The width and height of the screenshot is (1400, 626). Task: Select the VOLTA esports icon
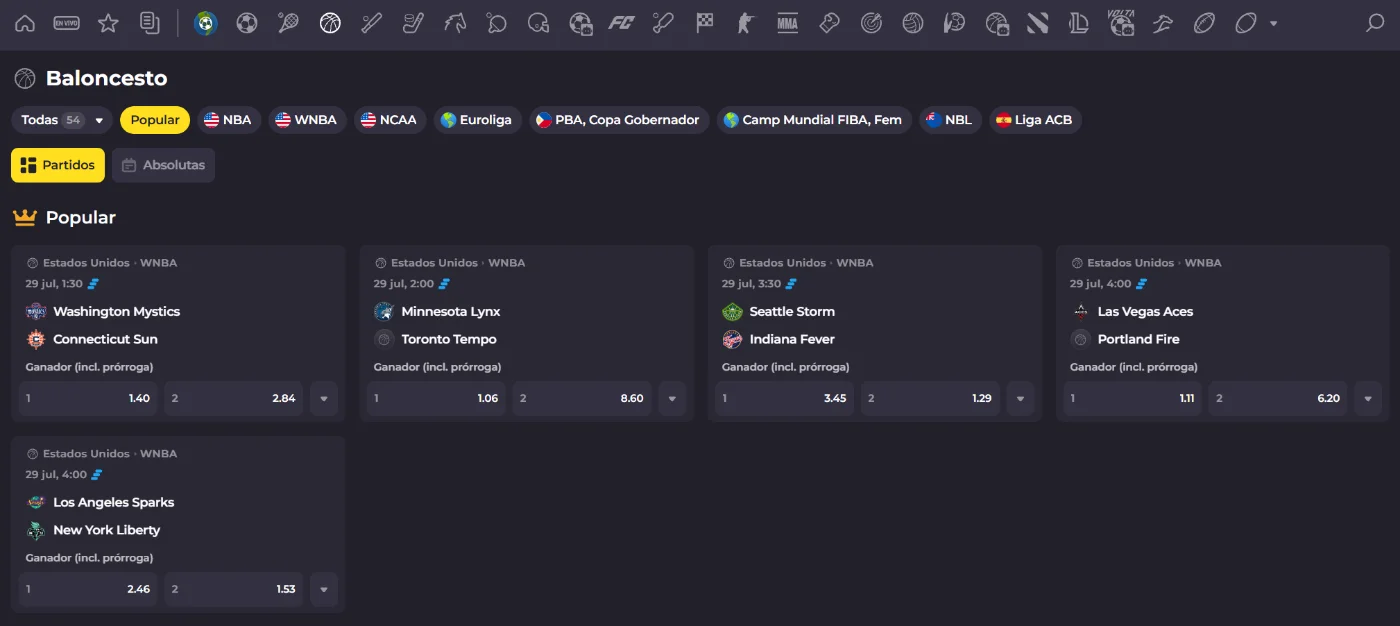point(1121,23)
